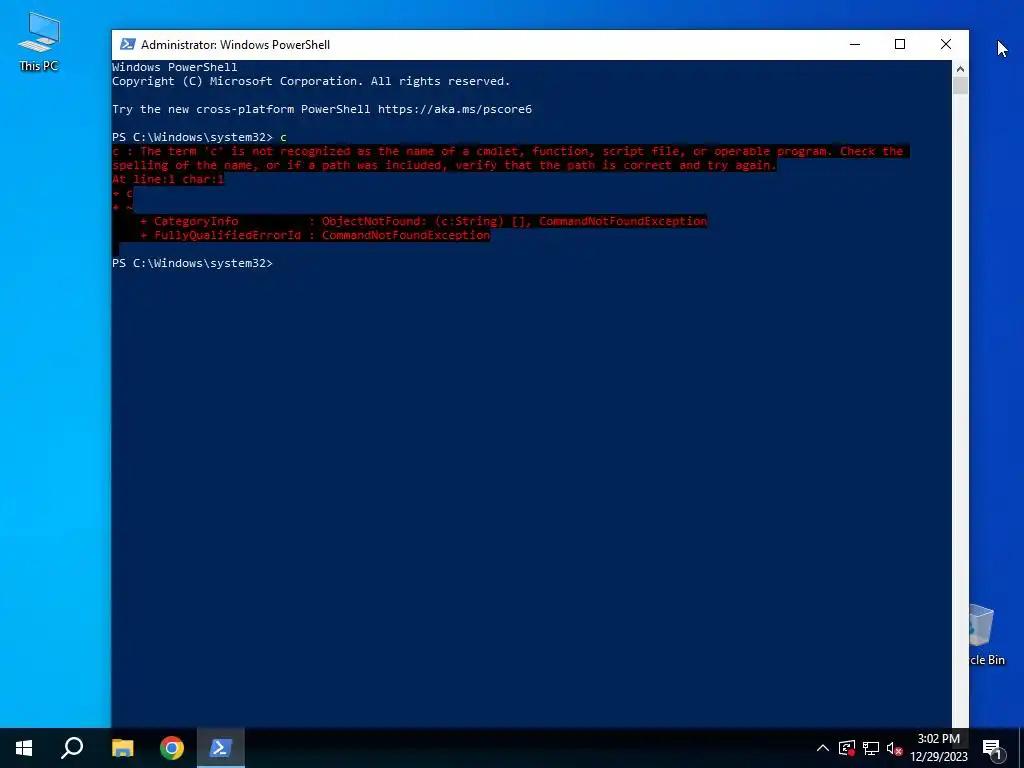Image resolution: width=1024 pixels, height=768 pixels.
Task: Open the This PC desktop icon
Action: tap(39, 42)
